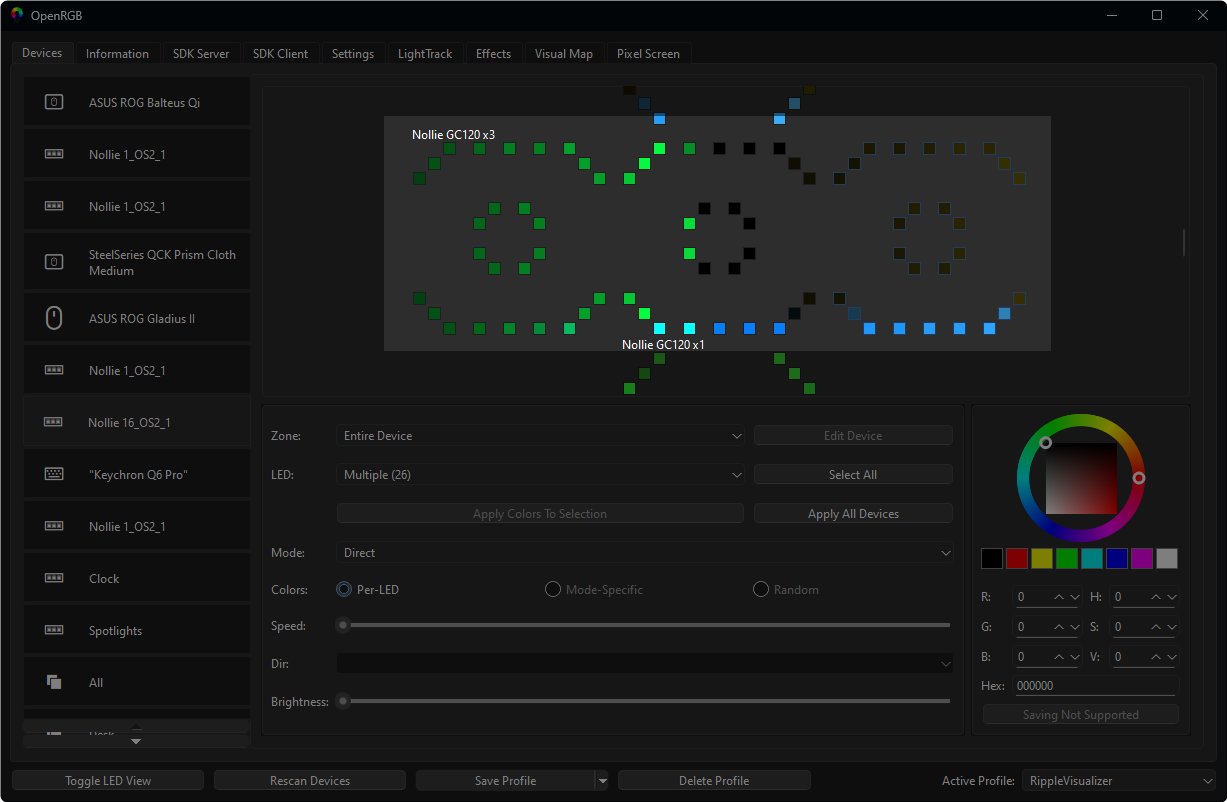Screen dimensions: 1227x802
Task: Click the Spotlights device icon
Action: click(55, 630)
